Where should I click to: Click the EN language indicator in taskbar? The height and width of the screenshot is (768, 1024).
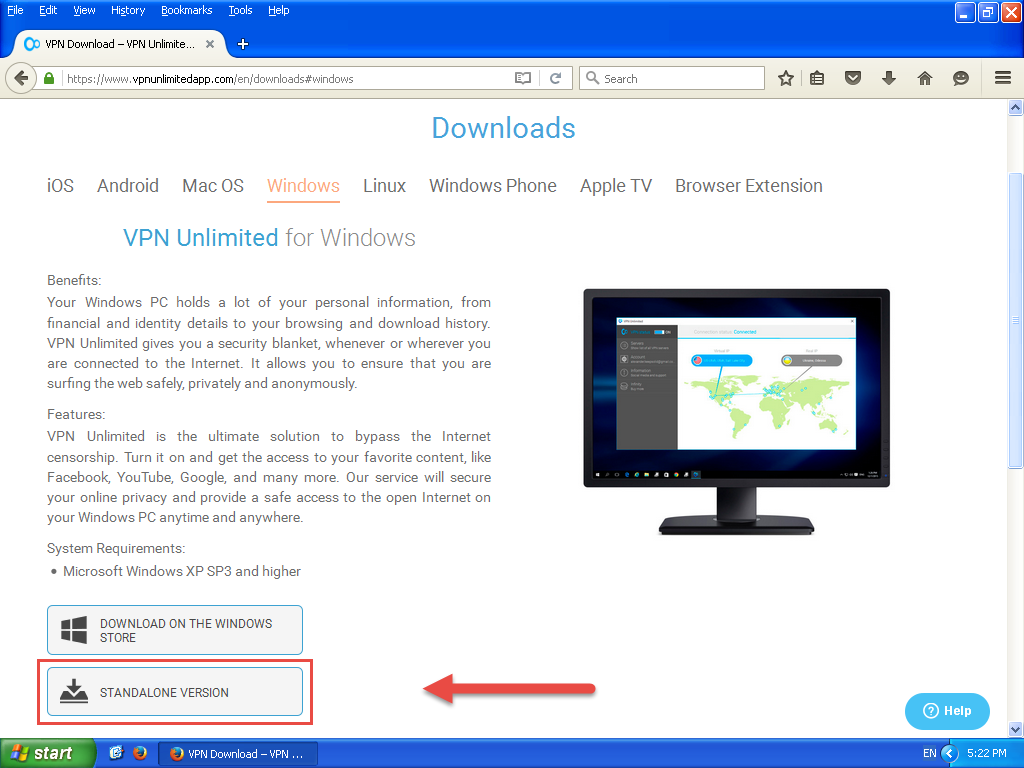929,753
